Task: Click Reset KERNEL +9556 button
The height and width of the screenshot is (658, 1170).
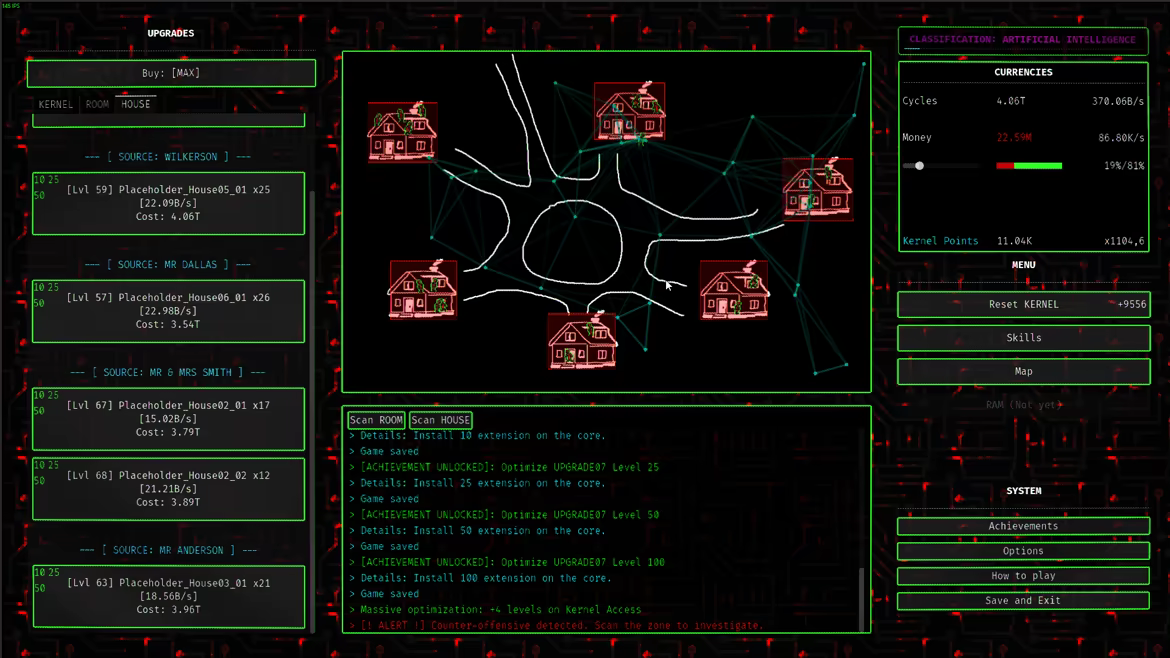Action: point(1024,304)
